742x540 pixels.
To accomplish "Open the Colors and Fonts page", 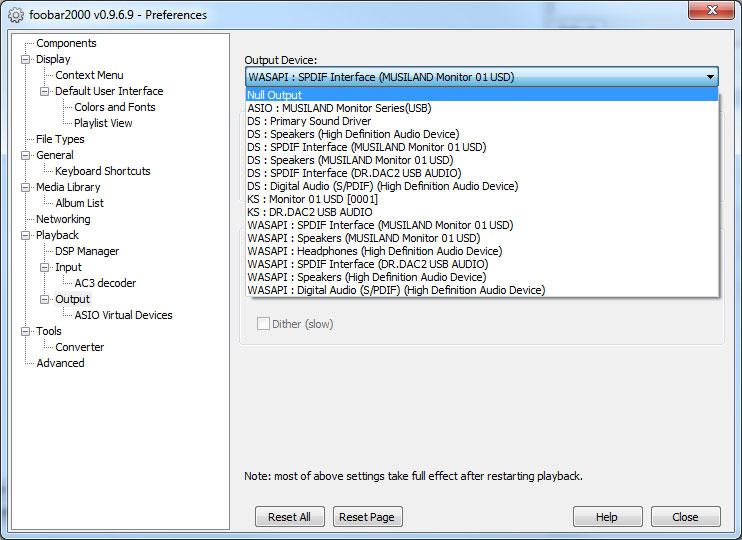I will pyautogui.click(x=115, y=107).
